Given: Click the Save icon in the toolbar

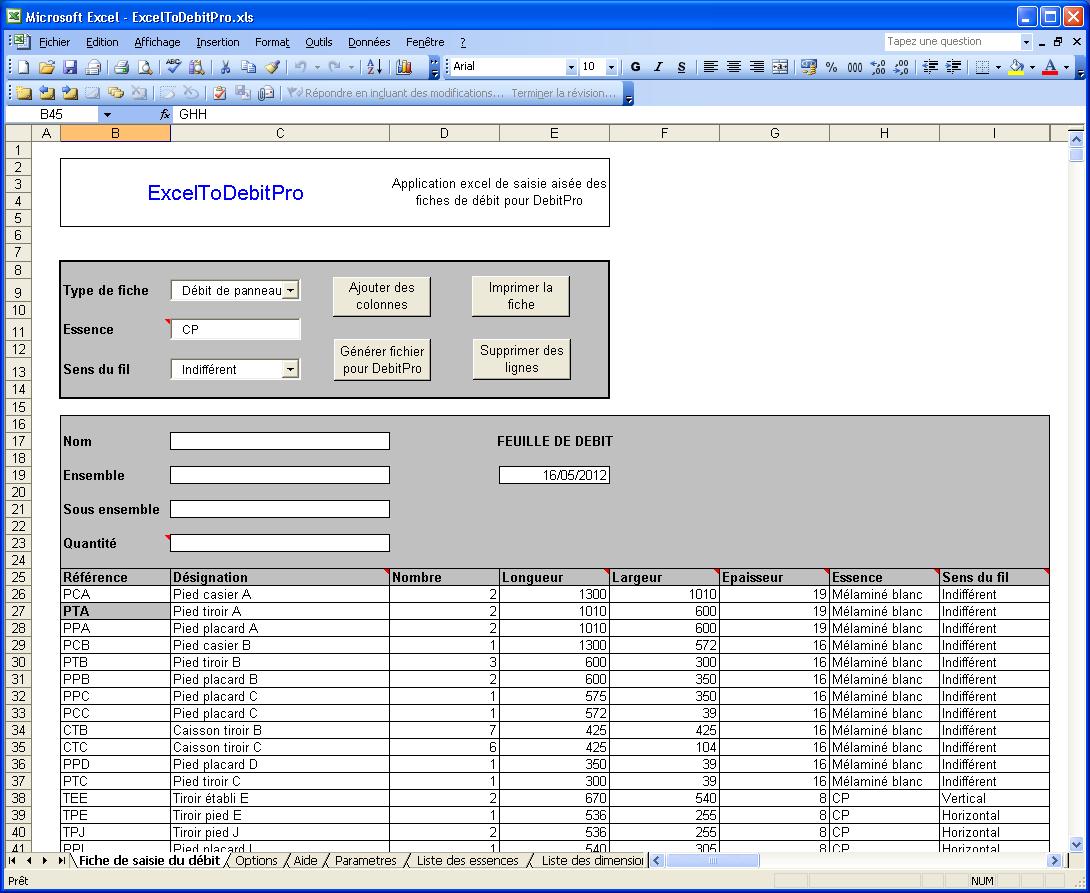Looking at the screenshot, I should (x=70, y=67).
